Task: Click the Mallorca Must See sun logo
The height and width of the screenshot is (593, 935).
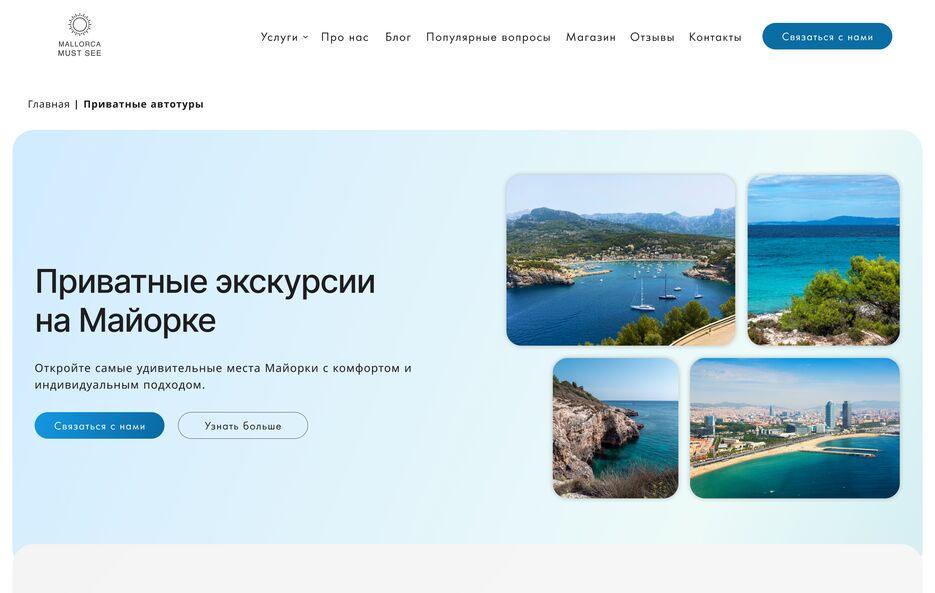Action: [x=78, y=25]
